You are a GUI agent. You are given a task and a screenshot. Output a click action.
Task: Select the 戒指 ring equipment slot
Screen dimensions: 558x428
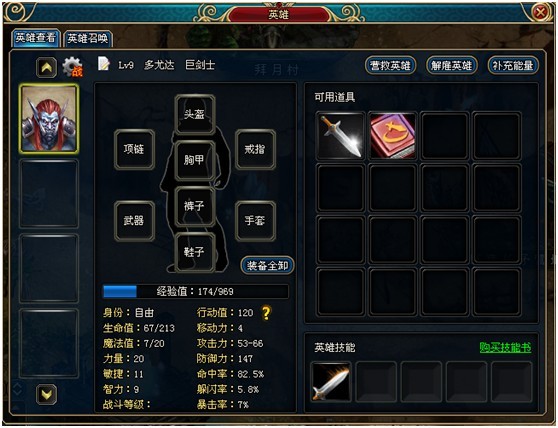point(255,149)
